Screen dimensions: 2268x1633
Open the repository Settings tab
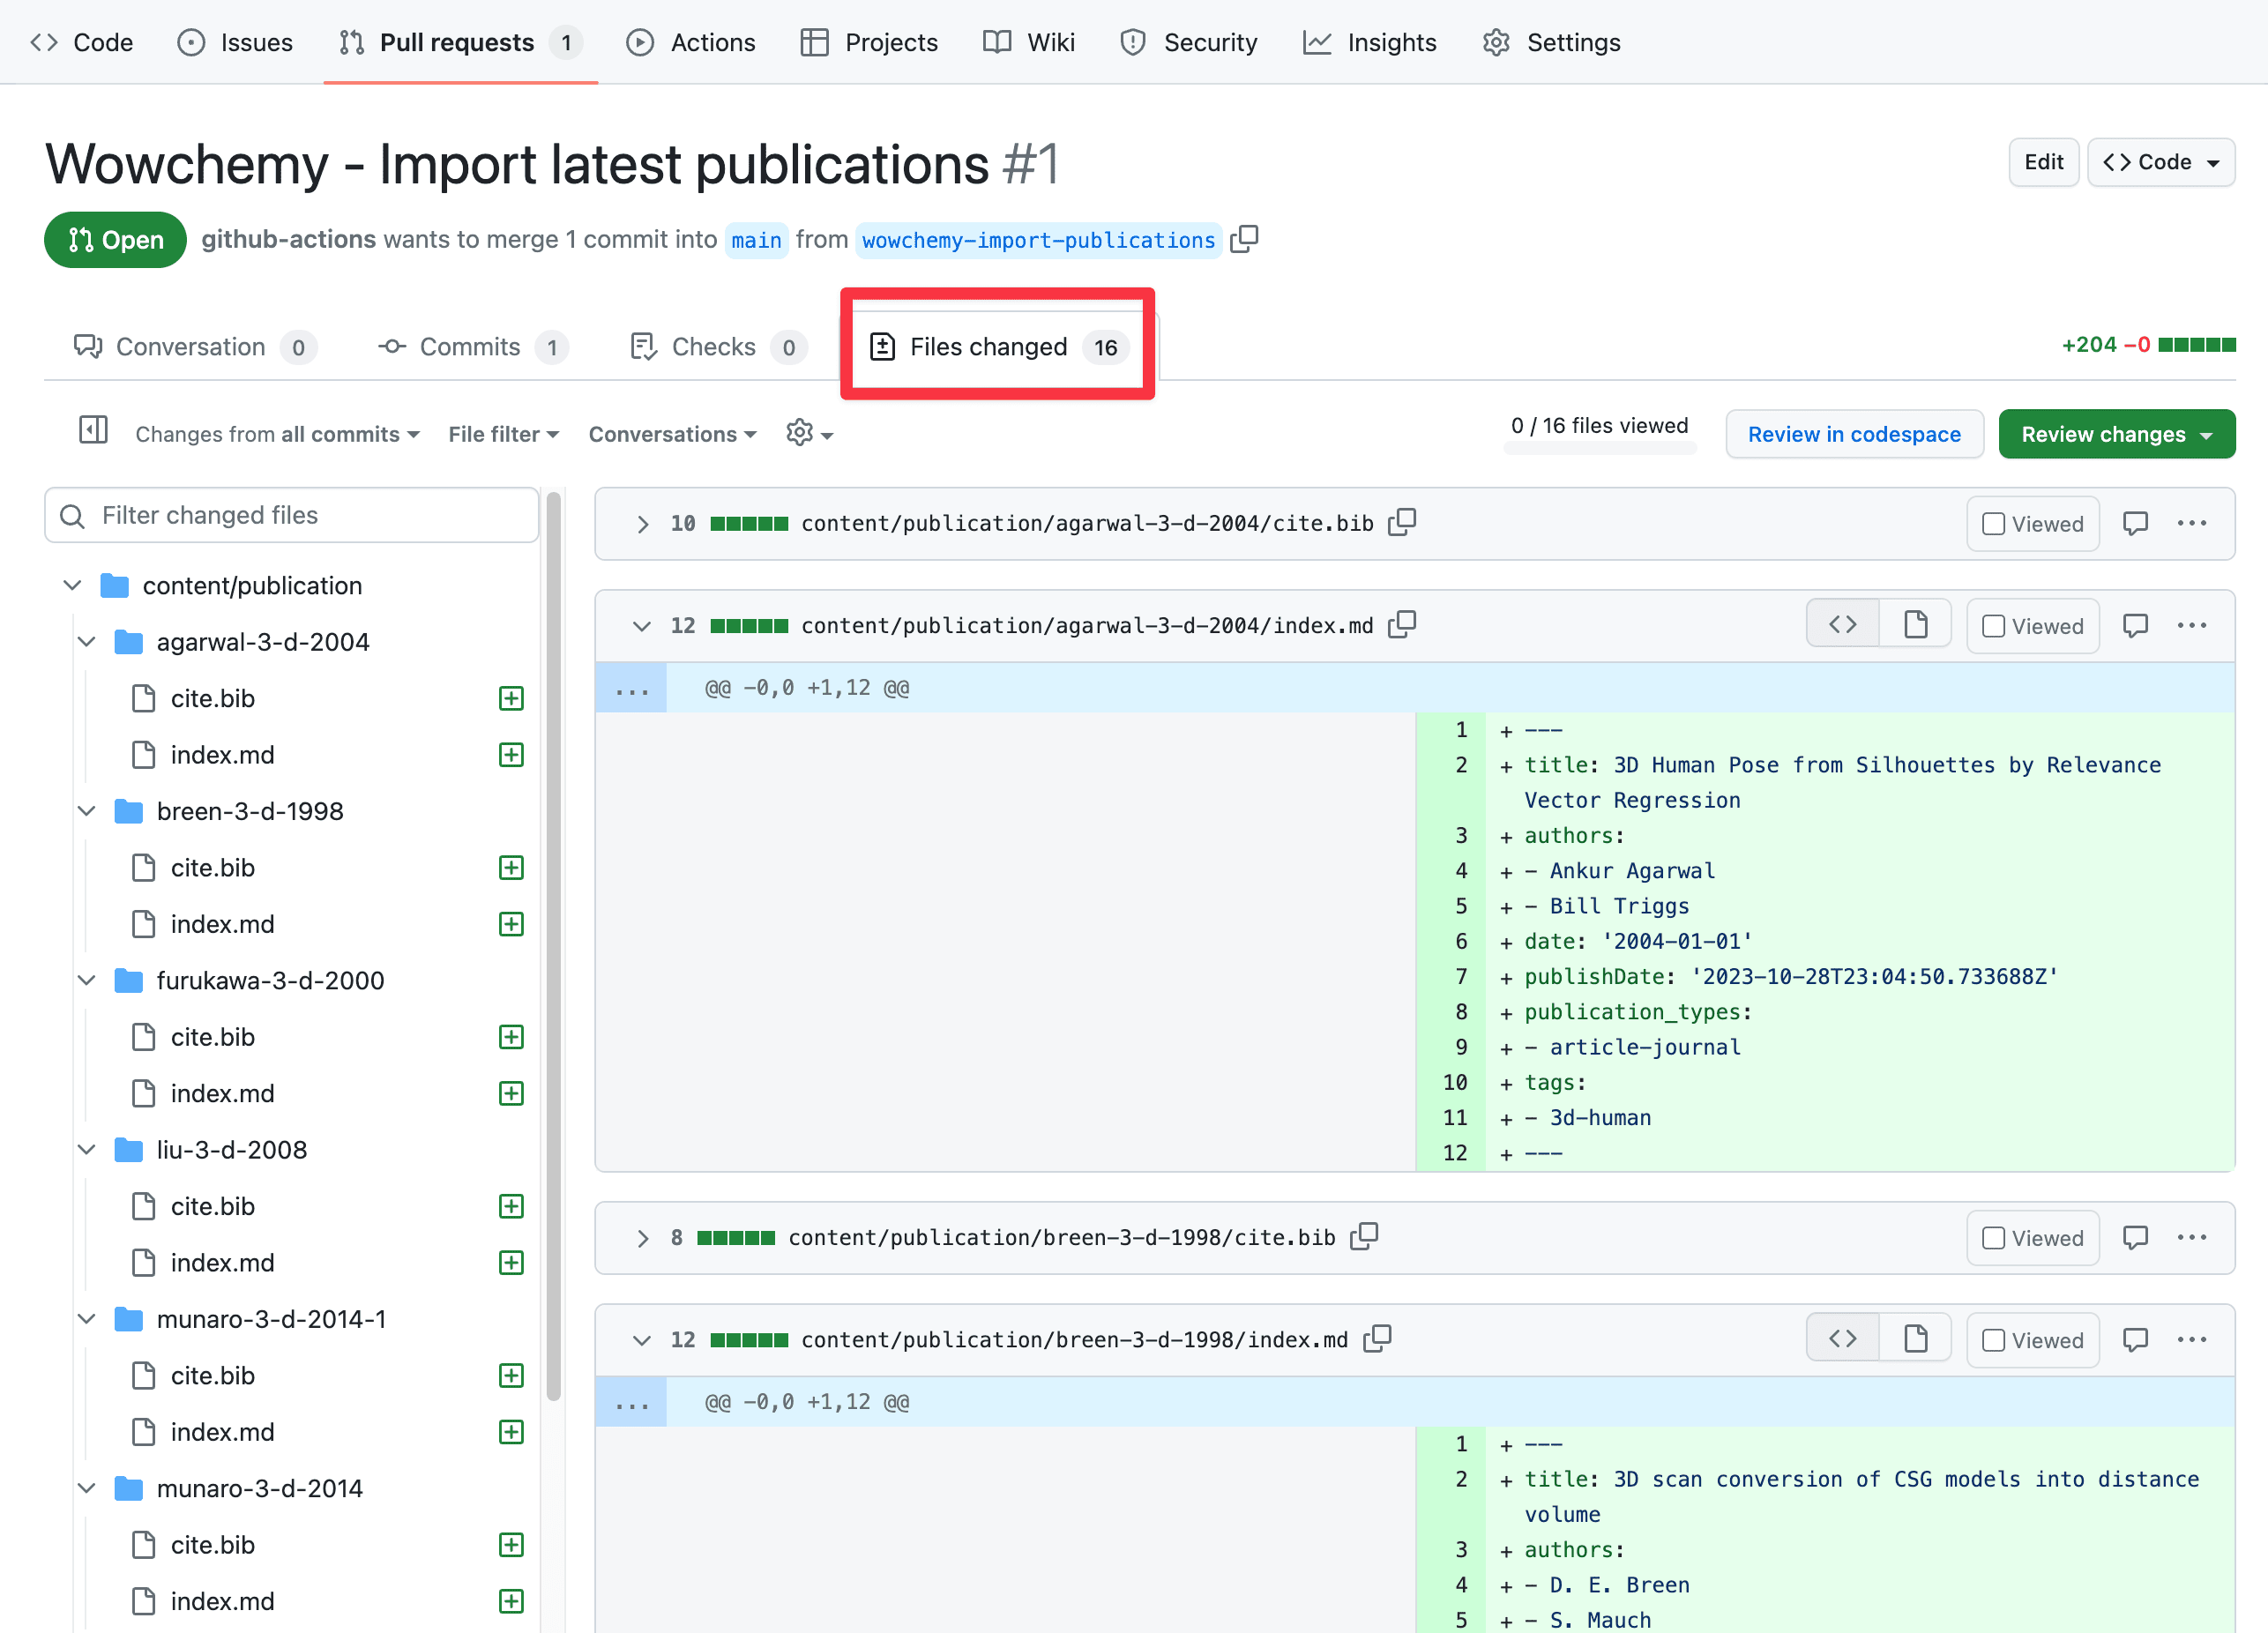click(1551, 42)
